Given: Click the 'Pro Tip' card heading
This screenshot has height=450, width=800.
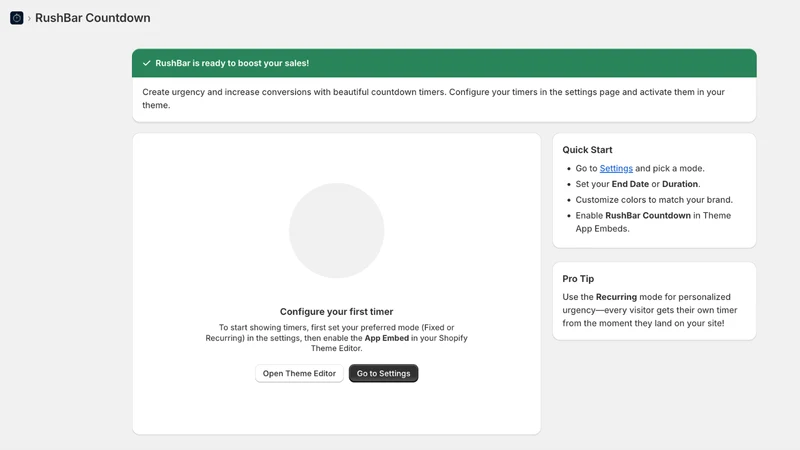Looking at the screenshot, I should (578, 279).
